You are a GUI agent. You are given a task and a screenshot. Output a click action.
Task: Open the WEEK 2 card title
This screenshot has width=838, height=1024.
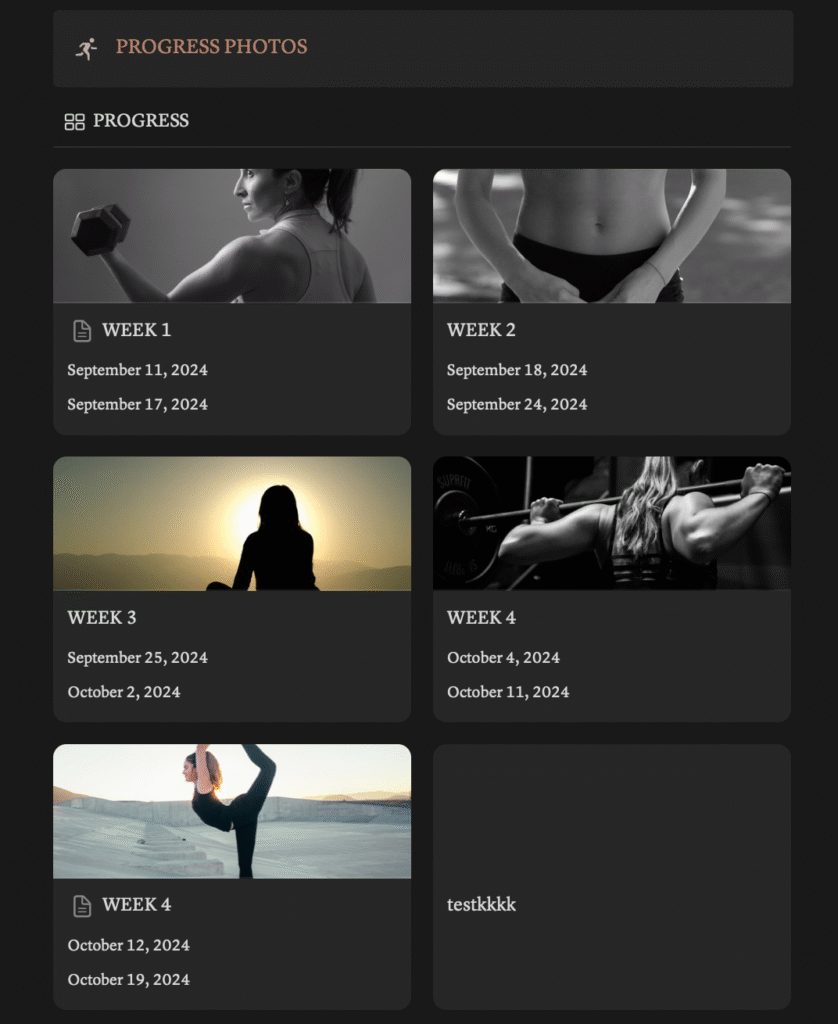481,330
